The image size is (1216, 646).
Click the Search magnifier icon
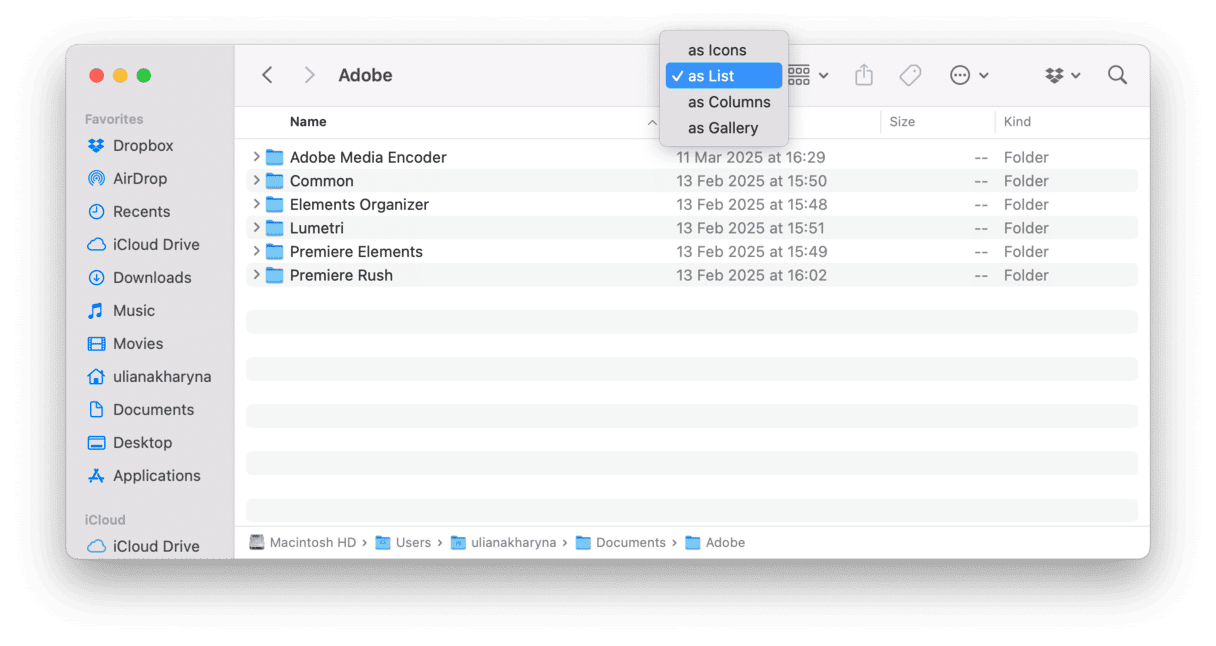click(1117, 75)
